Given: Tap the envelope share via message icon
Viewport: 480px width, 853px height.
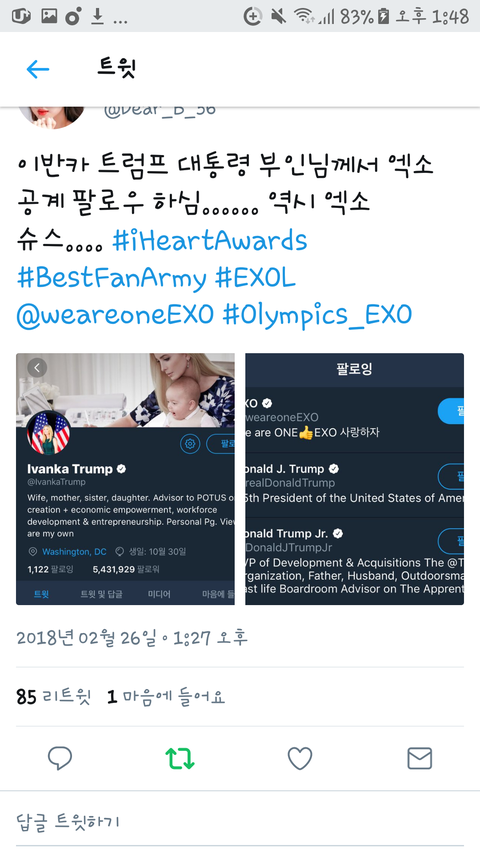Looking at the screenshot, I should click(x=420, y=758).
